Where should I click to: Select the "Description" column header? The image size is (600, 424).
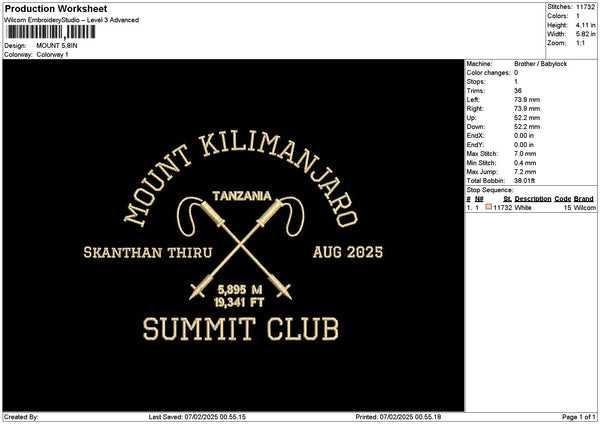pyautogui.click(x=533, y=199)
